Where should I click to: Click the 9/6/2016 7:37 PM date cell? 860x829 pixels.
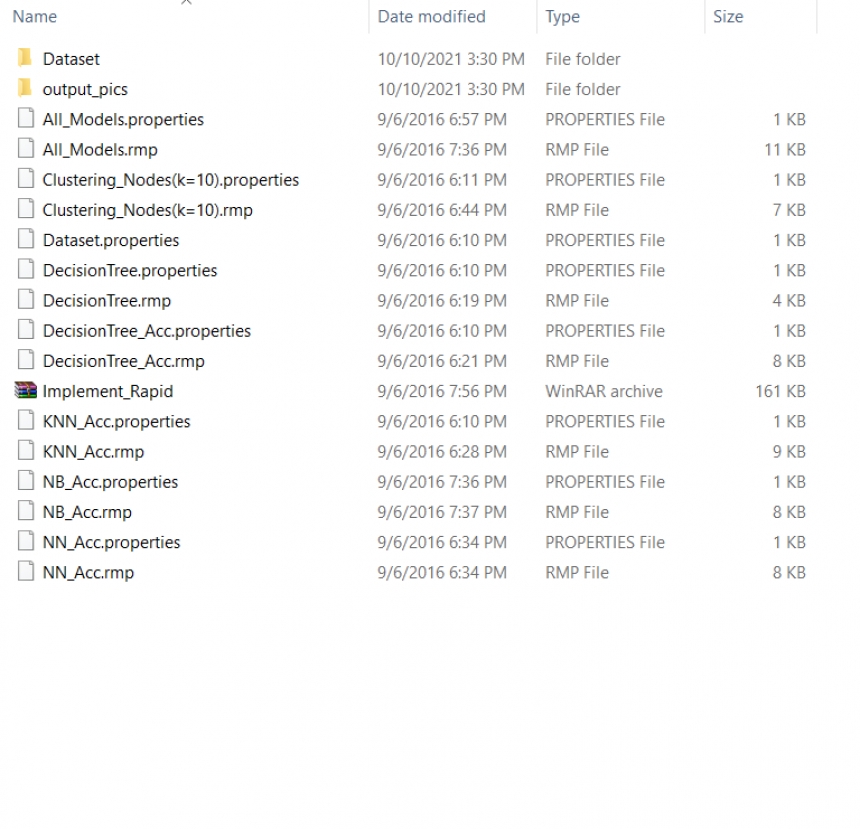click(442, 512)
